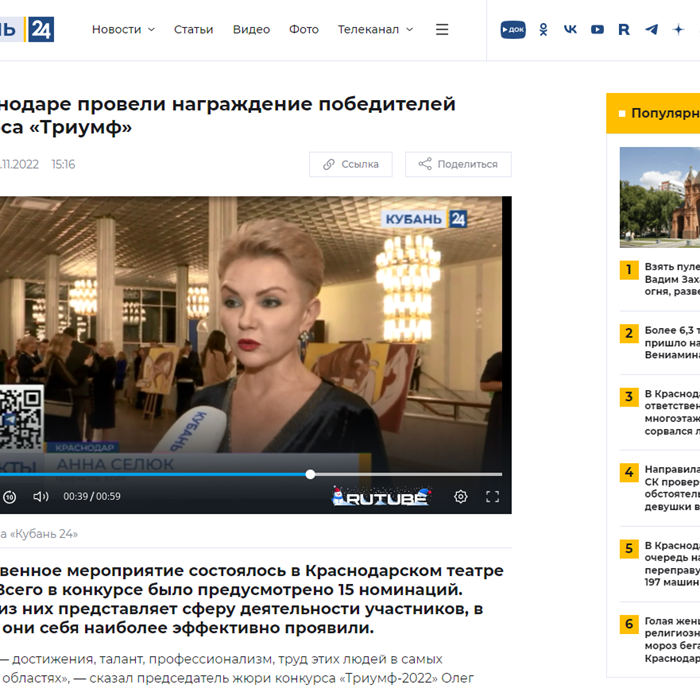
Task: Open the Rutube channel R icon
Action: [624, 29]
